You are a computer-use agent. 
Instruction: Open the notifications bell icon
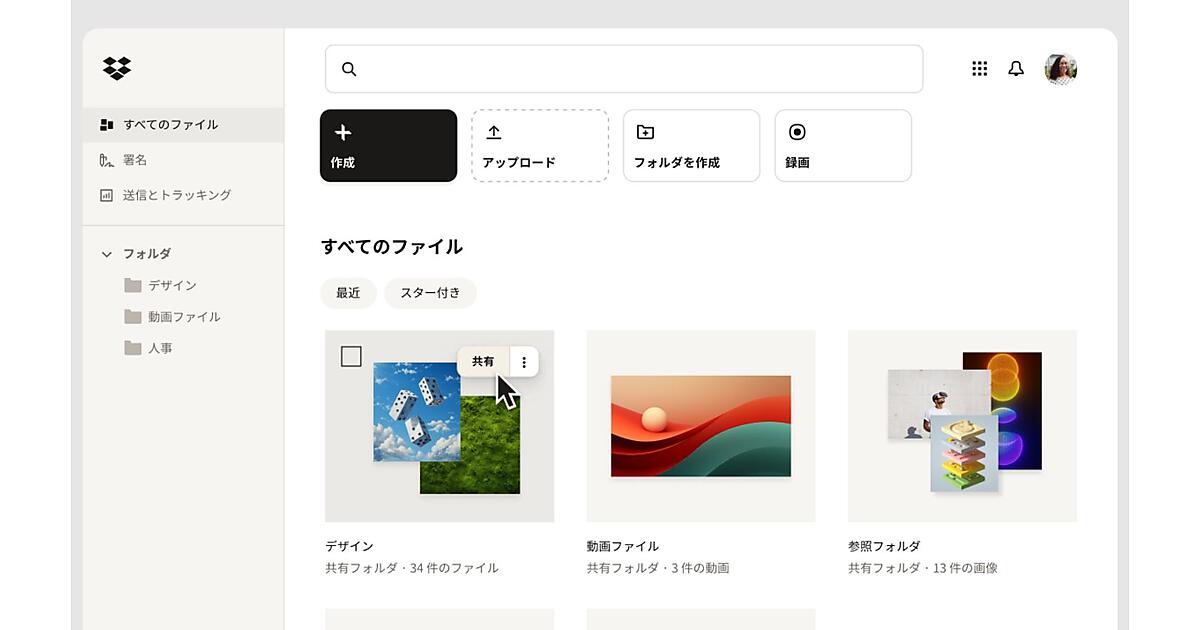click(x=1016, y=68)
